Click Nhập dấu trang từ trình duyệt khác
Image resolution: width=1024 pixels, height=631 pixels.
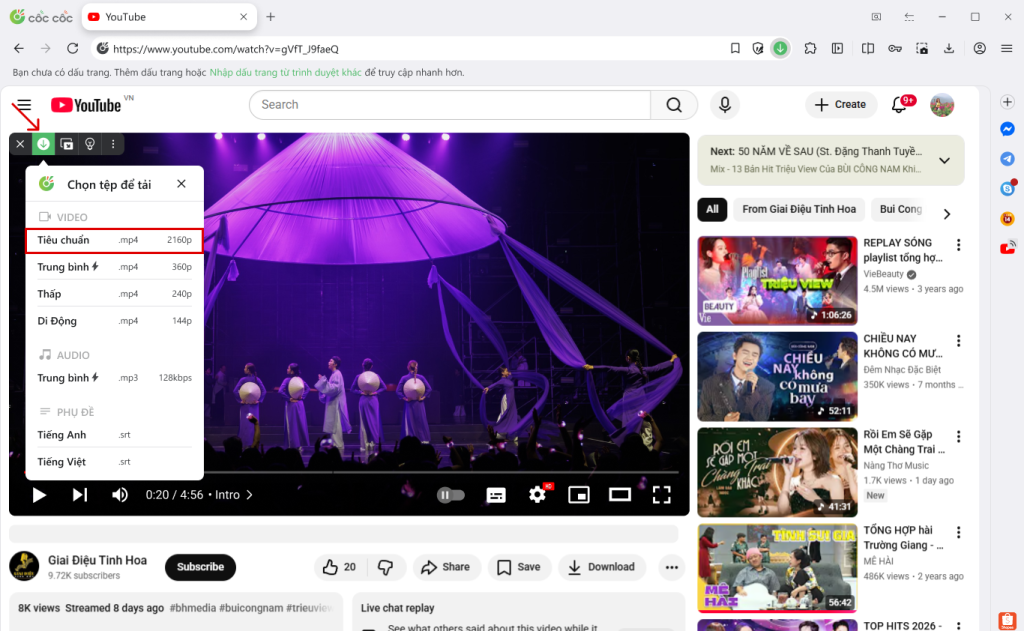[x=285, y=73]
